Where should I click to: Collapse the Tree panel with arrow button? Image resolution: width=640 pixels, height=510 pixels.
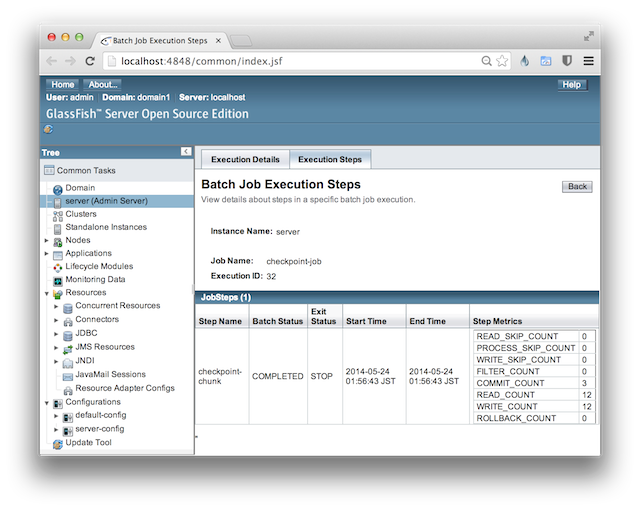pos(185,151)
